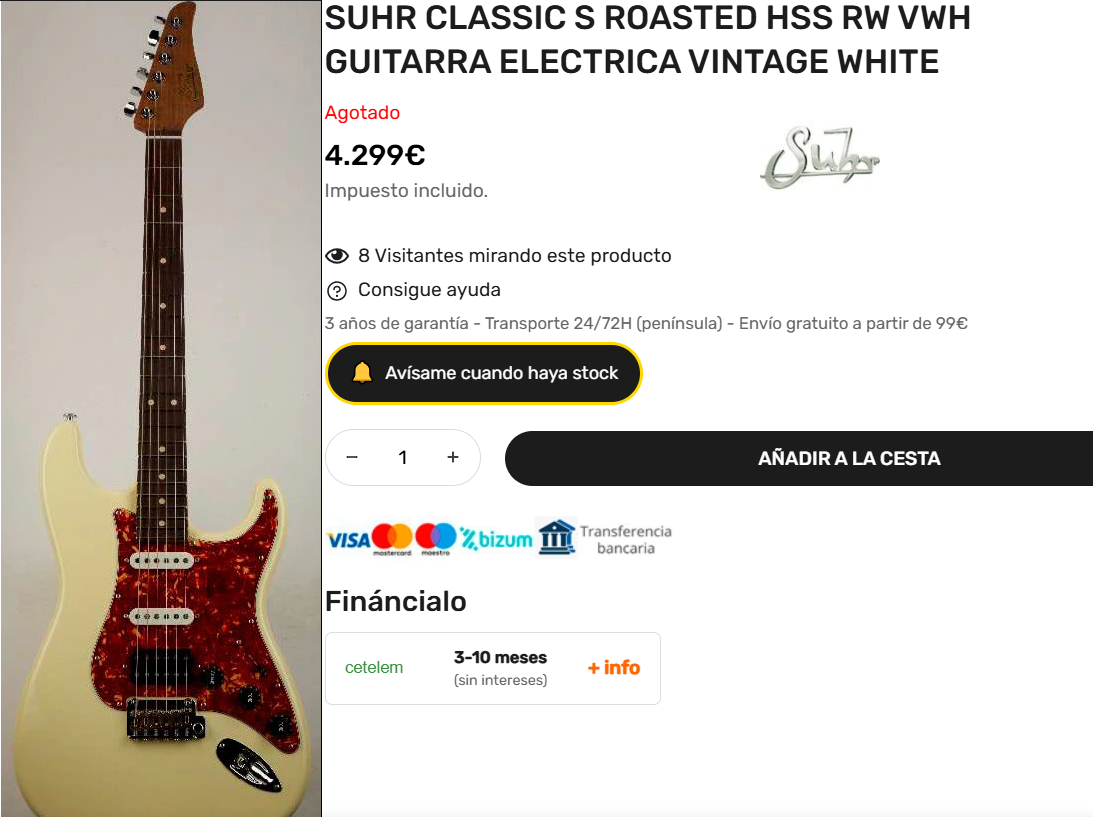Click the product title heading
This screenshot has height=817, width=1093.
tap(648, 40)
